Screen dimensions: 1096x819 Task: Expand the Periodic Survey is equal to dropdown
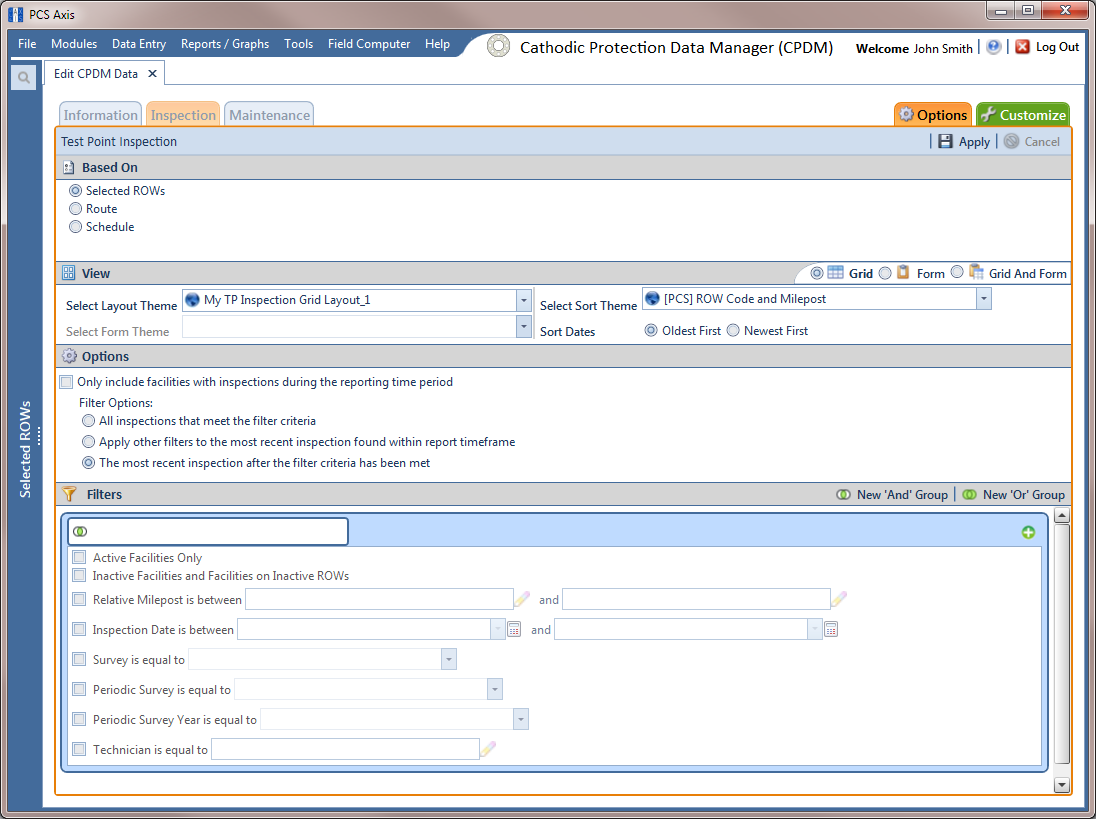coord(494,689)
